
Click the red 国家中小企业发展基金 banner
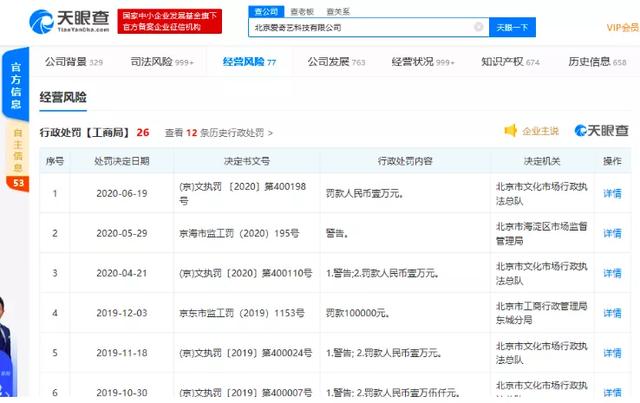(x=170, y=21)
